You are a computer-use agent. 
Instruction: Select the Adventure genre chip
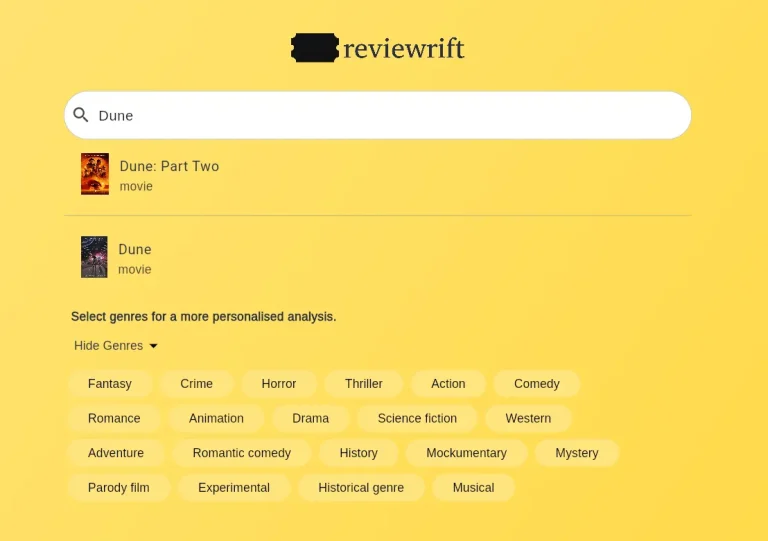[x=116, y=453]
